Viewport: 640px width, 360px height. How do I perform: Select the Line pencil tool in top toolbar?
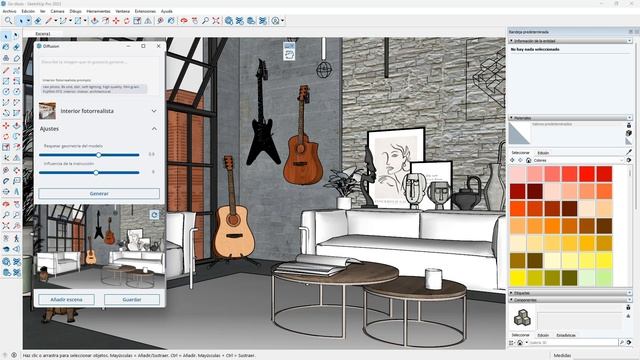click(x=49, y=20)
